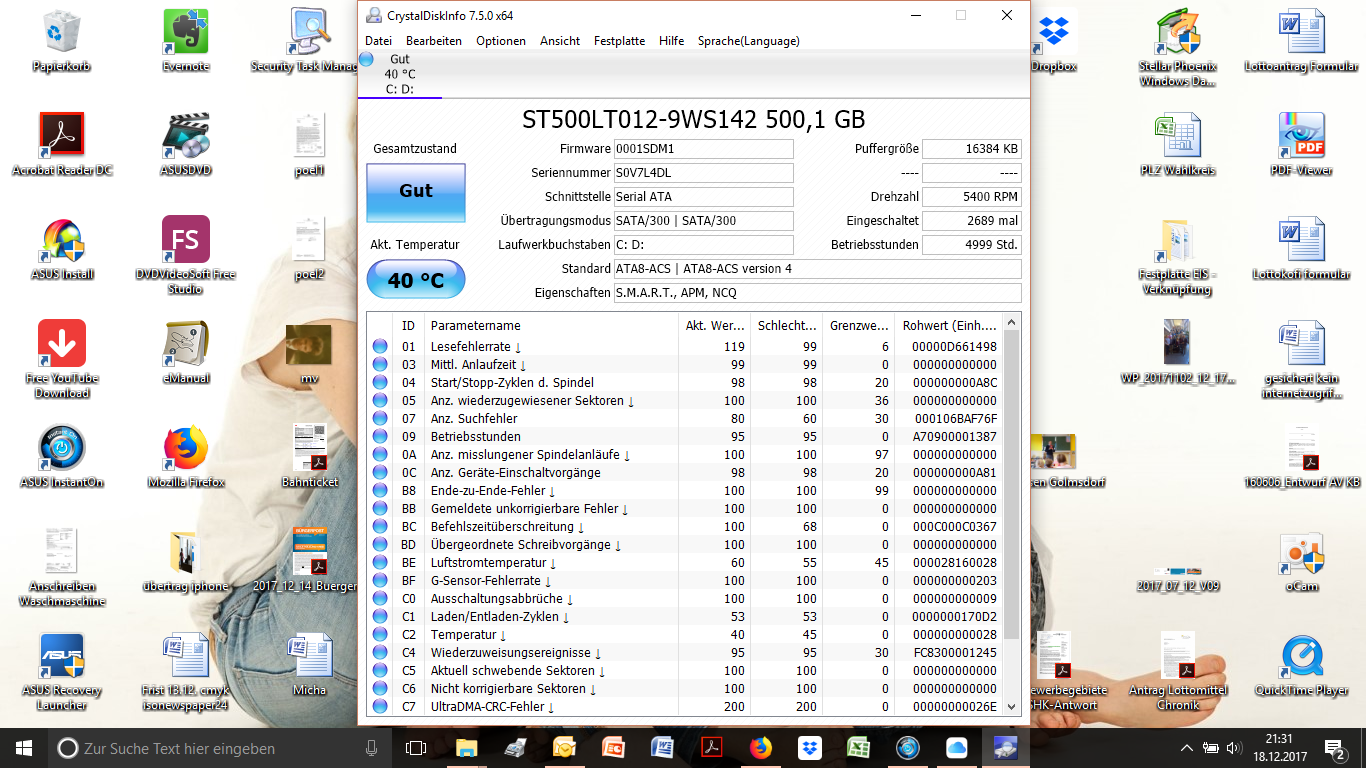
Task: Select the Gut 40 °C C: D: disk tab
Action: [400, 74]
